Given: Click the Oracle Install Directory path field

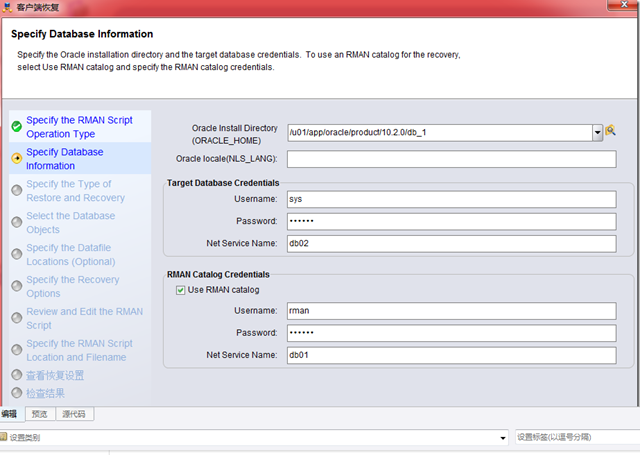Looking at the screenshot, I should click(440, 133).
